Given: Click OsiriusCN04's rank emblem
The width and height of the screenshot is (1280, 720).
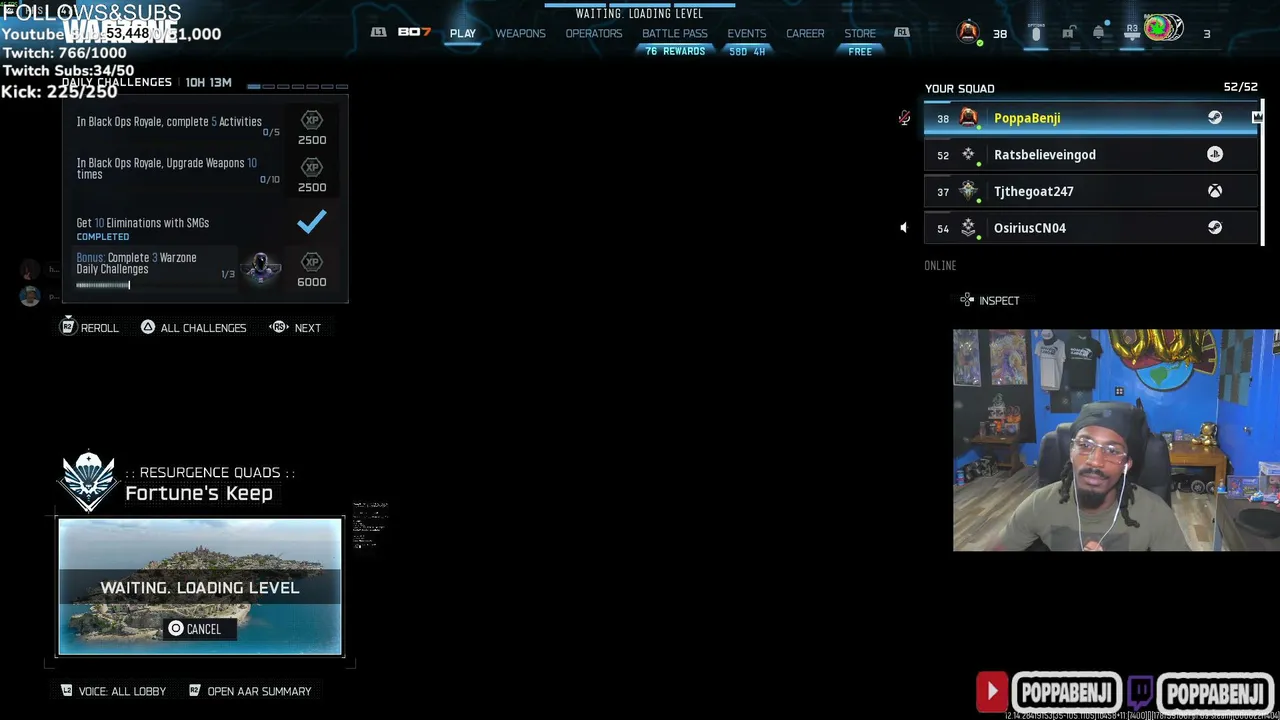Looking at the screenshot, I should click(x=968, y=228).
